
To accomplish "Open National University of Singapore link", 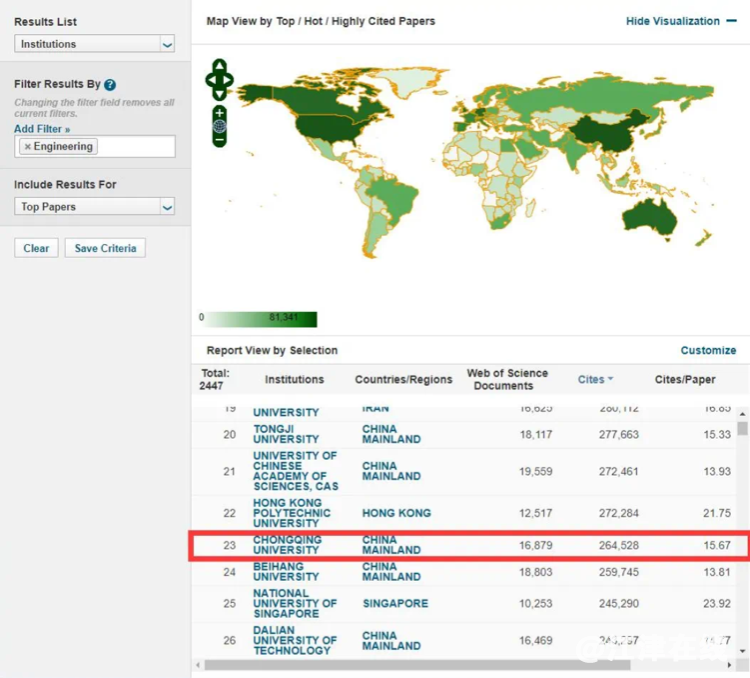I will click(x=295, y=603).
